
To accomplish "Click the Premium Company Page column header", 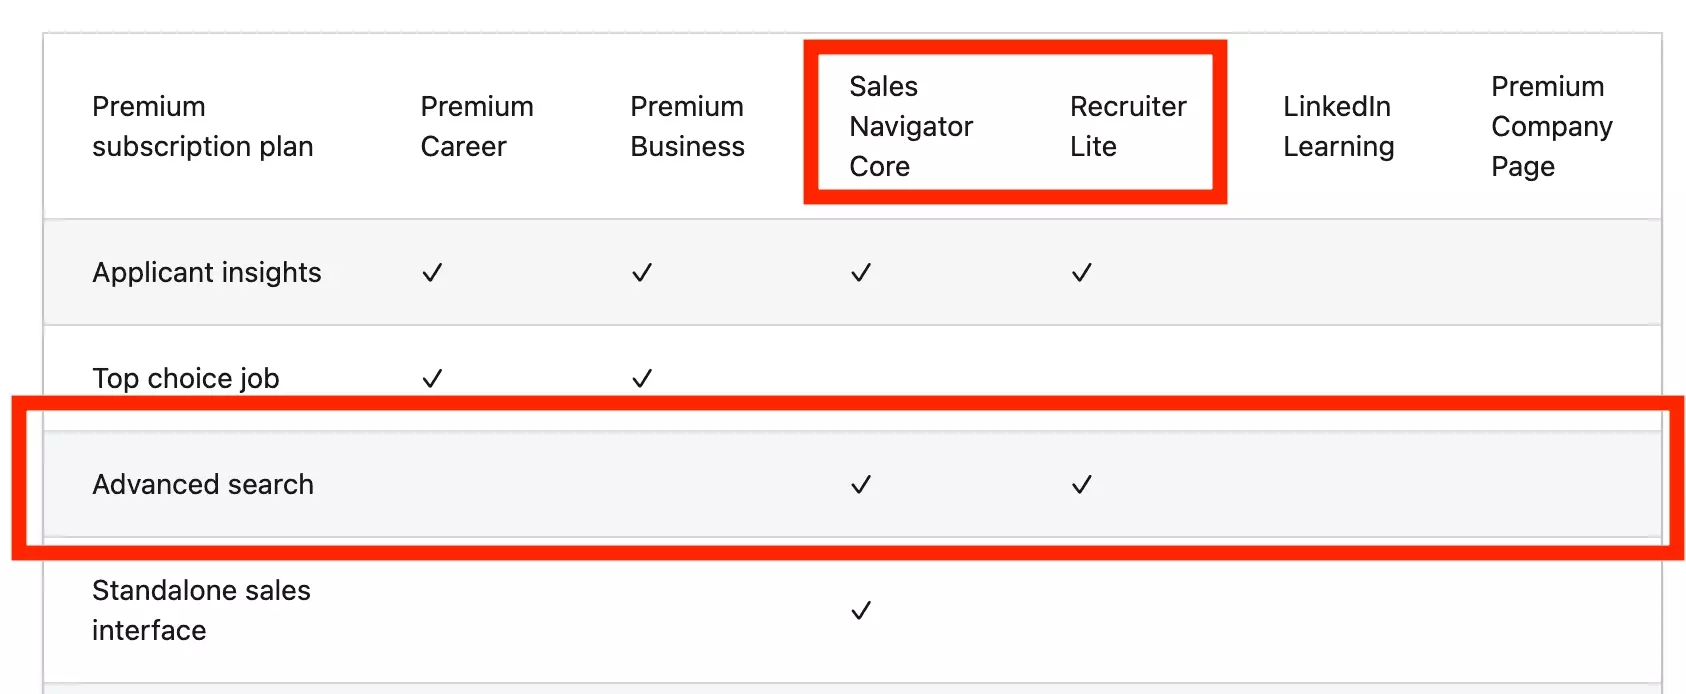I will [x=1552, y=126].
